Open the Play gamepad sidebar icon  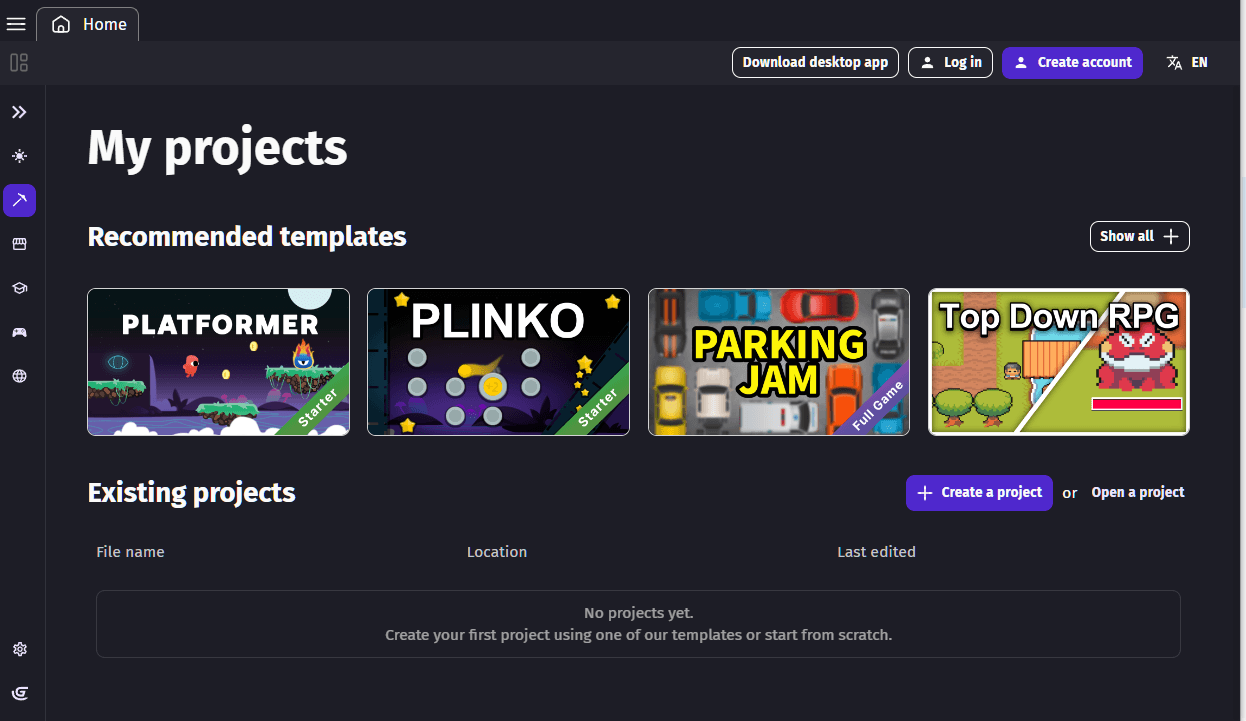19,332
